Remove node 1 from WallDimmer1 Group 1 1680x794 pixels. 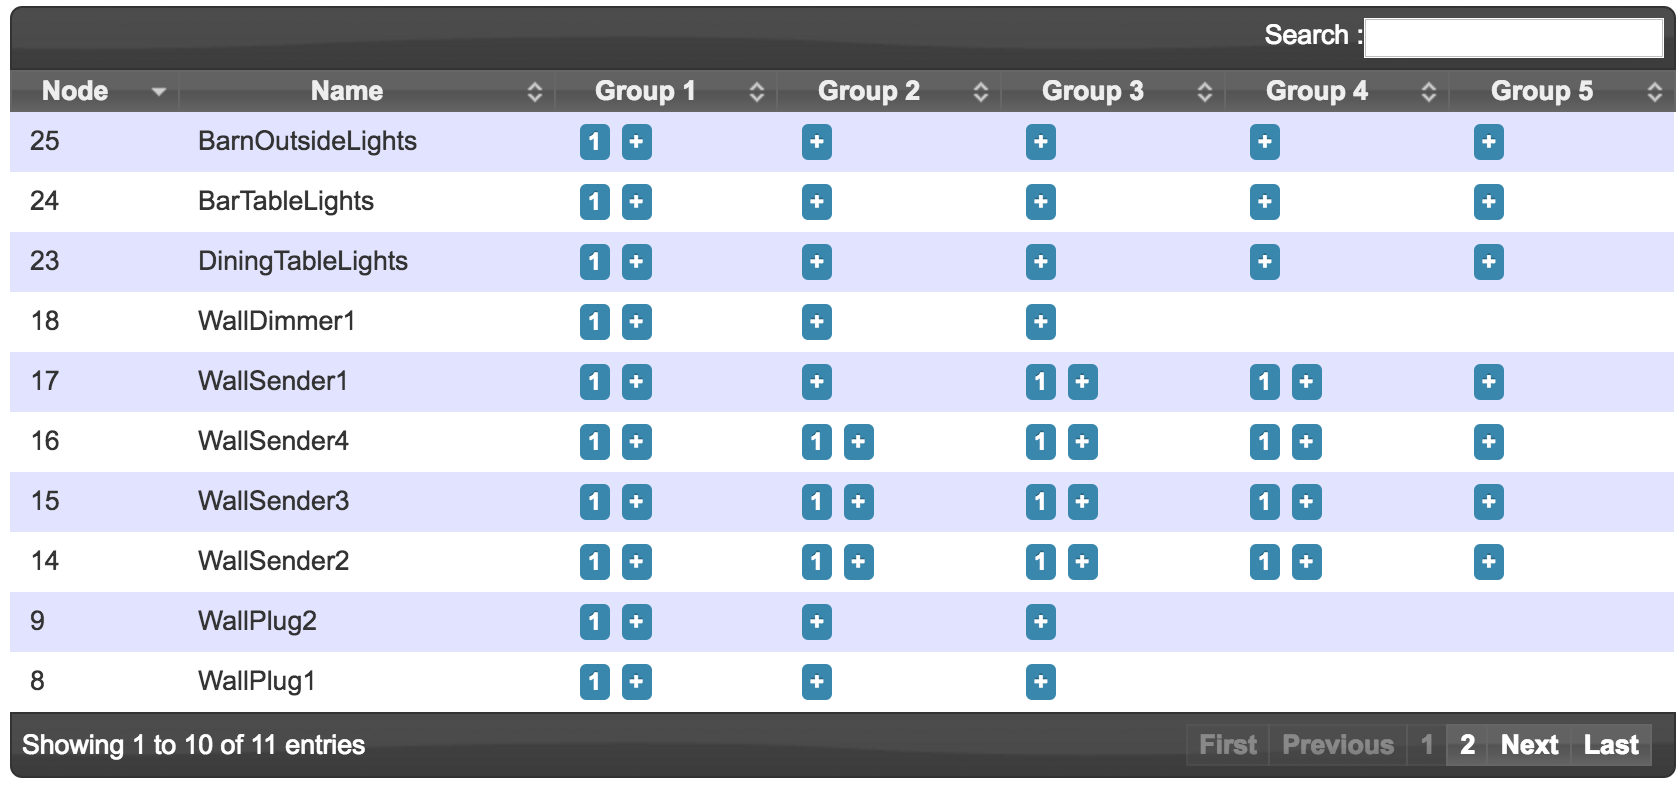pos(595,322)
